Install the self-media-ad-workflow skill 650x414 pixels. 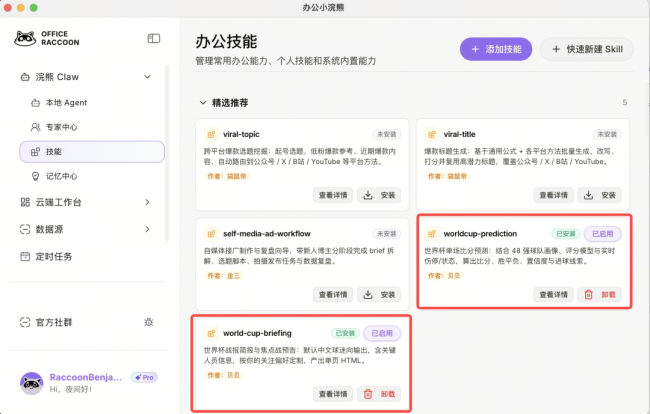379,295
